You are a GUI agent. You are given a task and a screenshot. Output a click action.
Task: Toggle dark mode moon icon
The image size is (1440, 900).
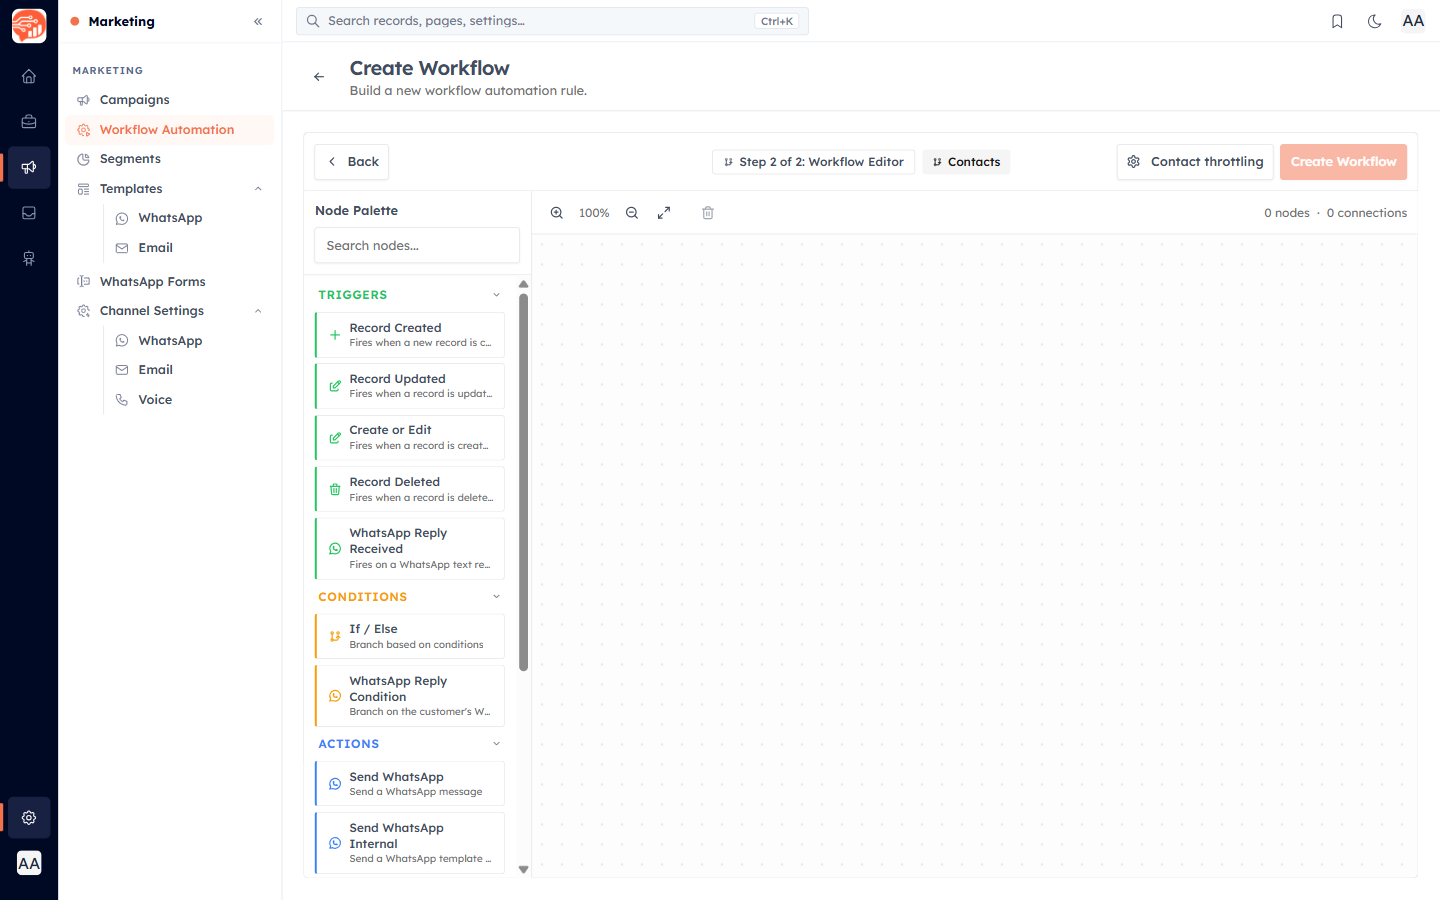click(x=1375, y=21)
